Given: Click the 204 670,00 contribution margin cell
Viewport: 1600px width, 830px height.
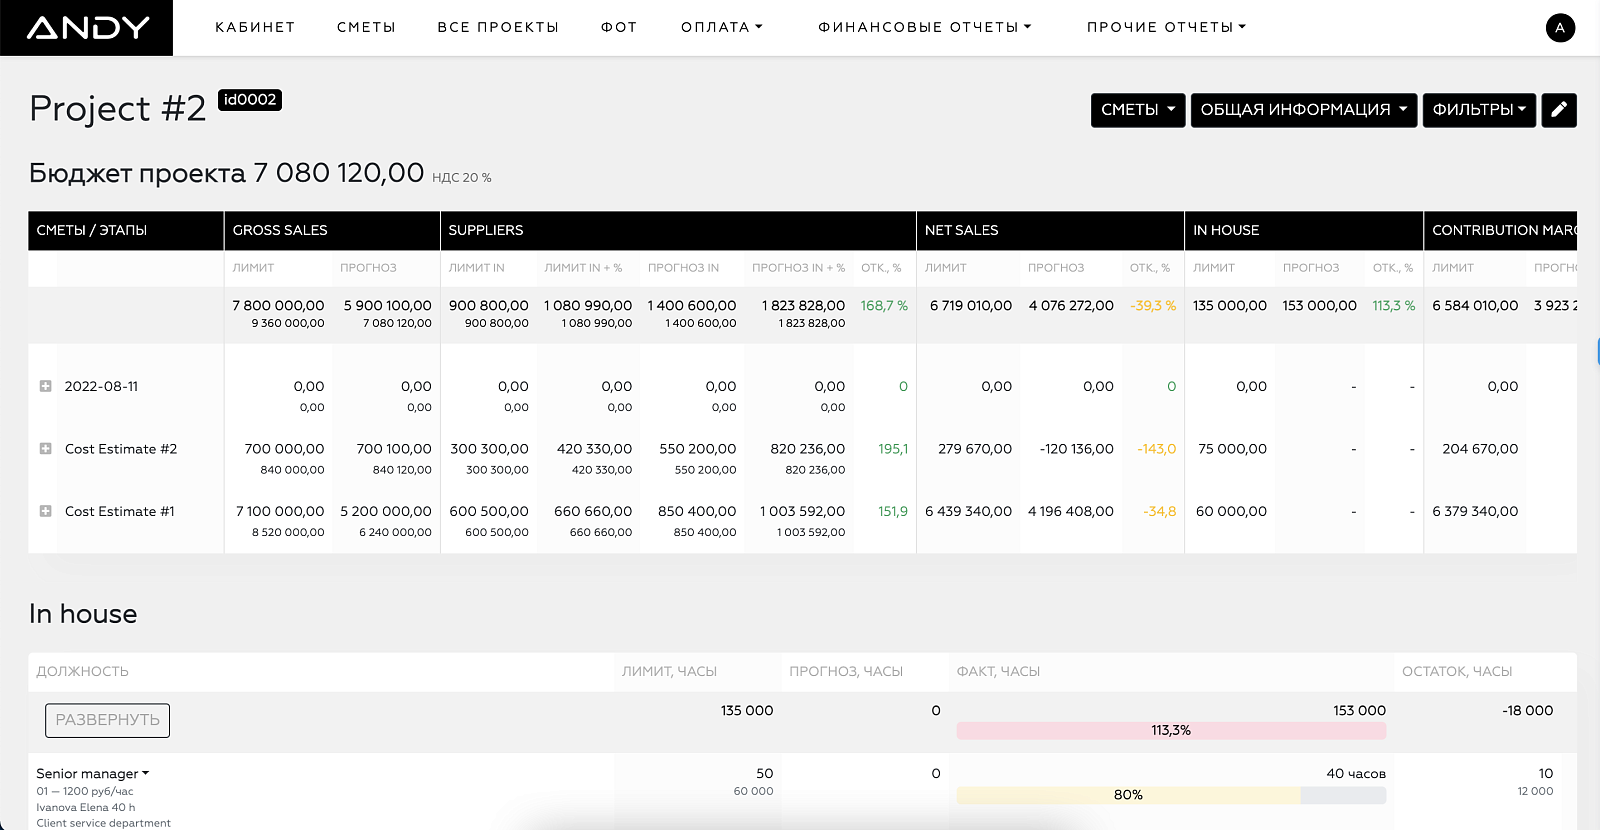Looking at the screenshot, I should [x=1480, y=449].
